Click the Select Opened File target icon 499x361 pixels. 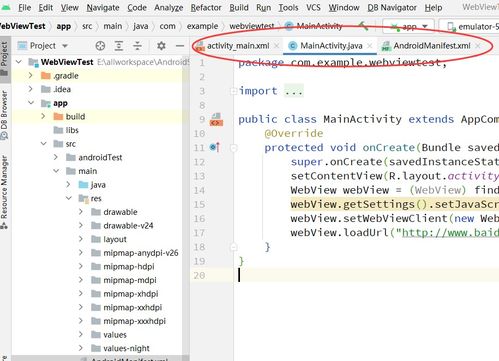(100, 46)
